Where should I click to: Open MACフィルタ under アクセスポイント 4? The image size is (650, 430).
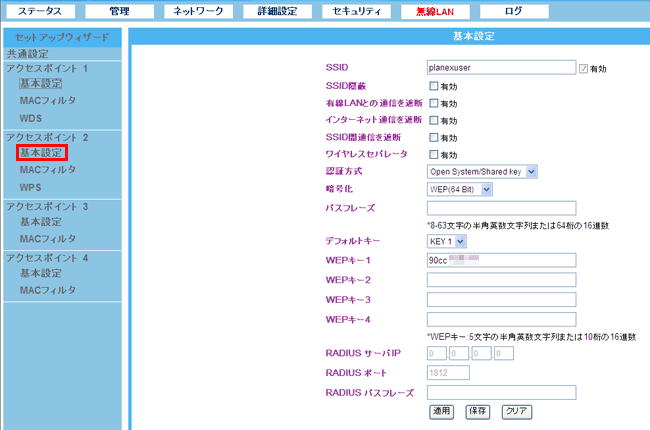[x=48, y=290]
